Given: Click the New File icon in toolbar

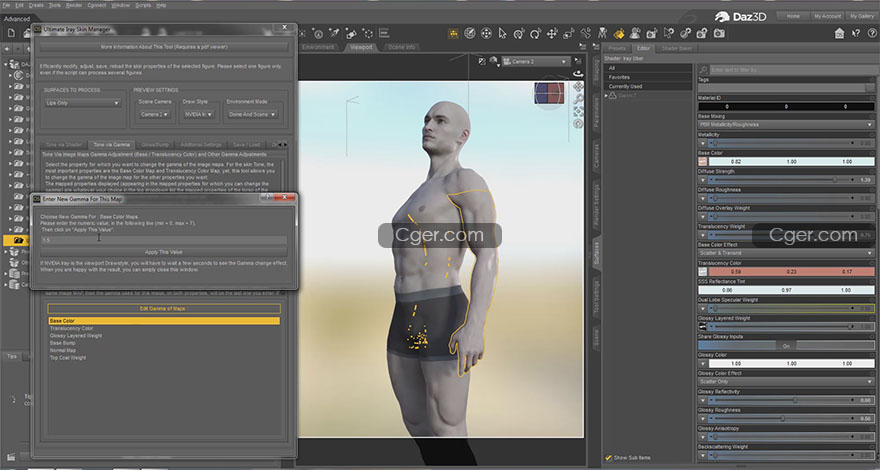Looking at the screenshot, I should 11,34.
